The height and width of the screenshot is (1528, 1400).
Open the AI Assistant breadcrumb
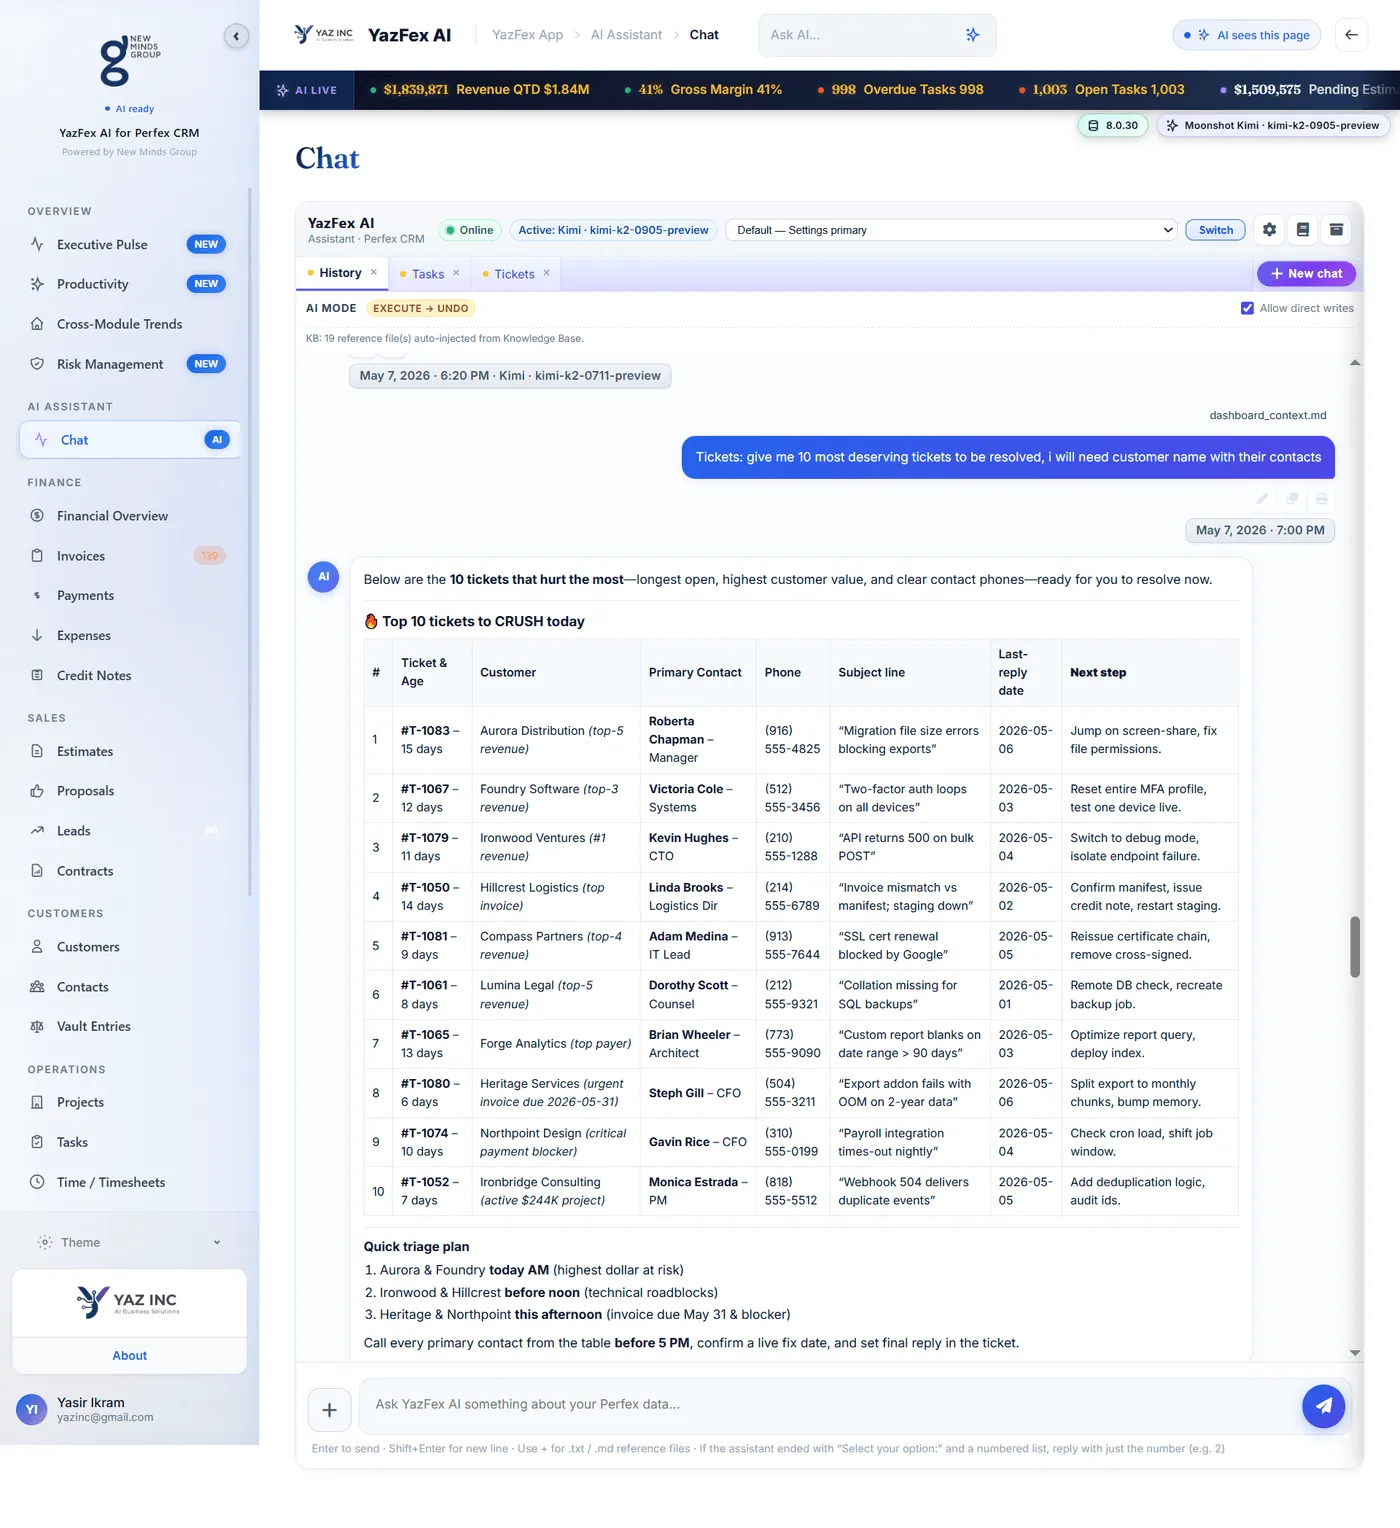coord(626,35)
